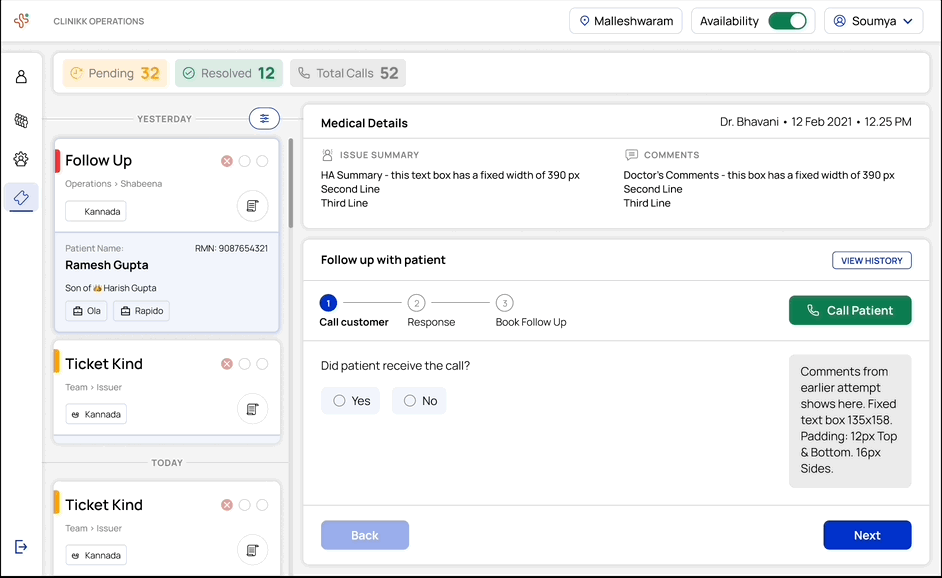The width and height of the screenshot is (942, 578).
Task: Click the ticket list scrollbar
Action: pos(291,183)
